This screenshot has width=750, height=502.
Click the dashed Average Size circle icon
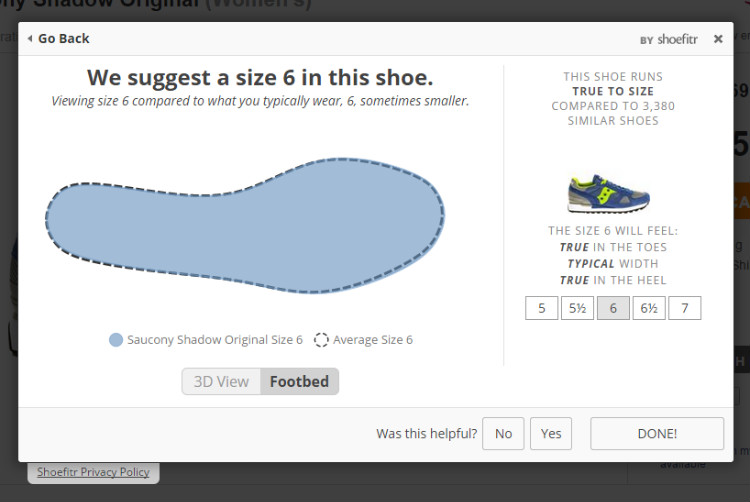click(x=321, y=340)
